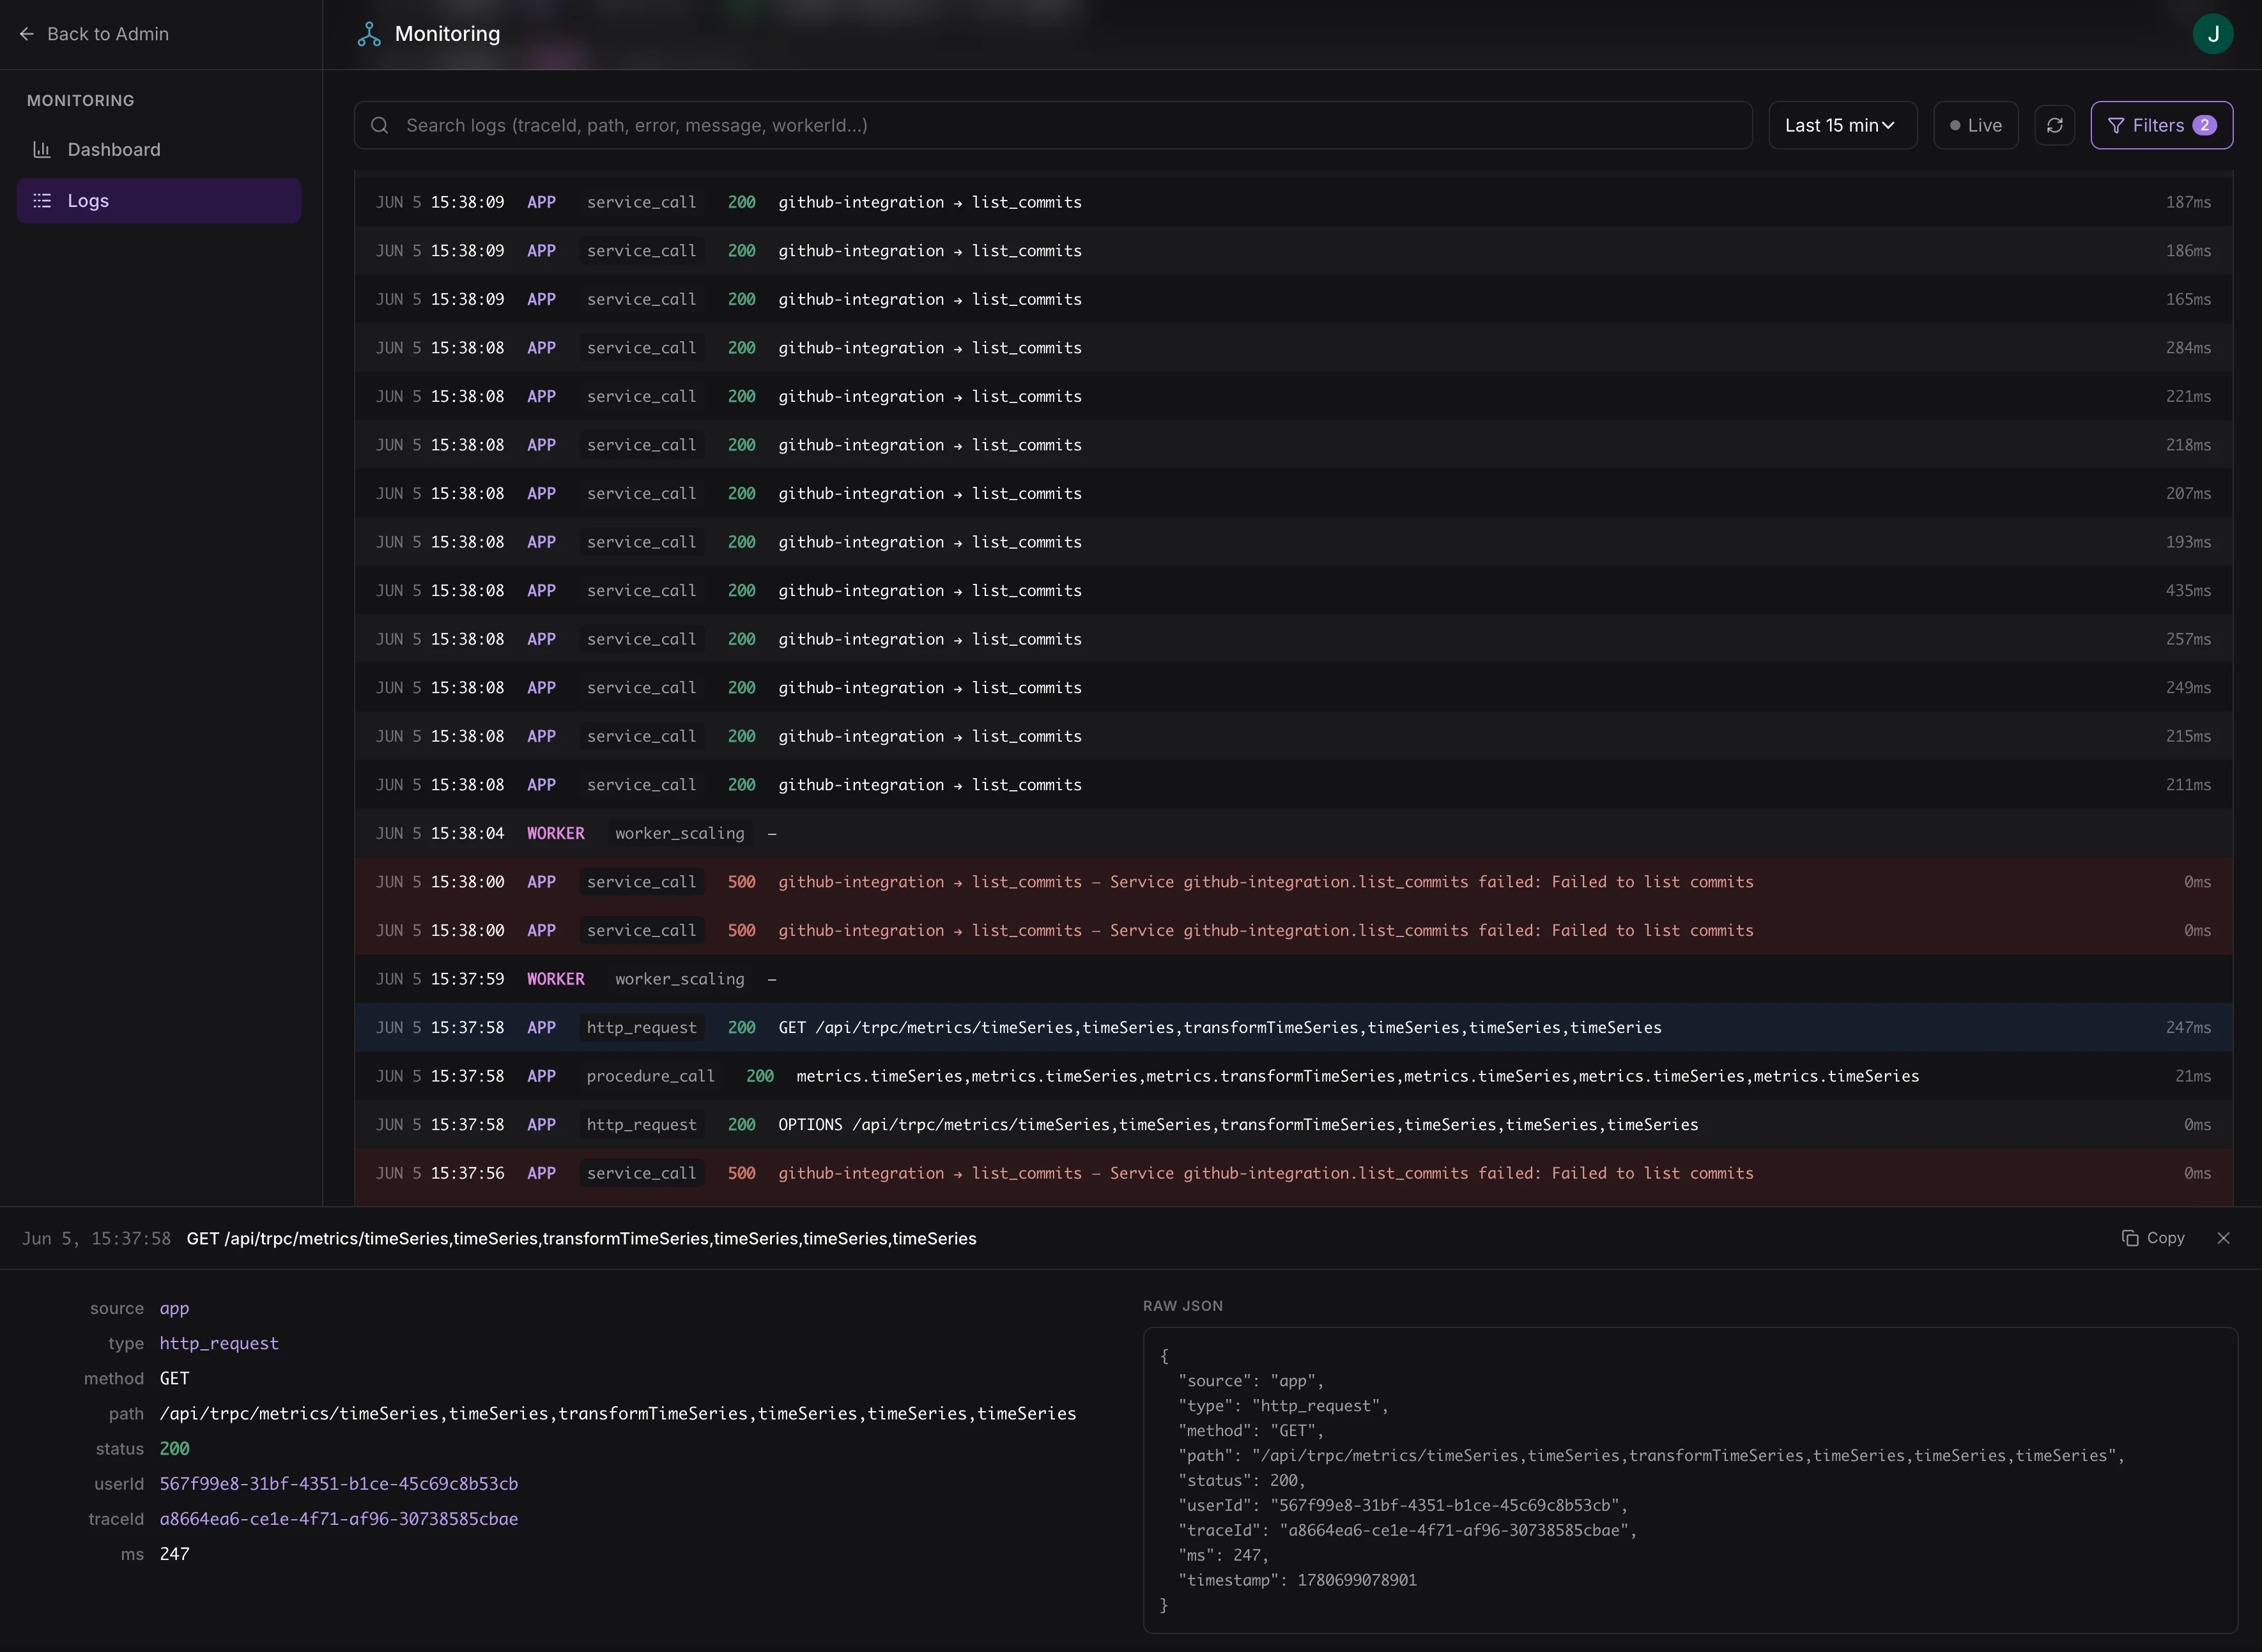Click the Filters funnel icon

[2116, 125]
